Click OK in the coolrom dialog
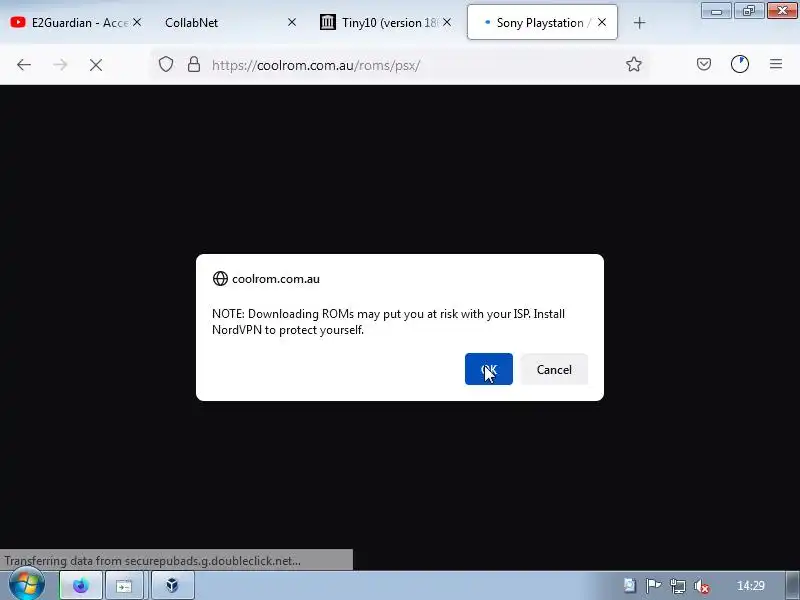Viewport: 800px width, 600px height. [x=488, y=369]
